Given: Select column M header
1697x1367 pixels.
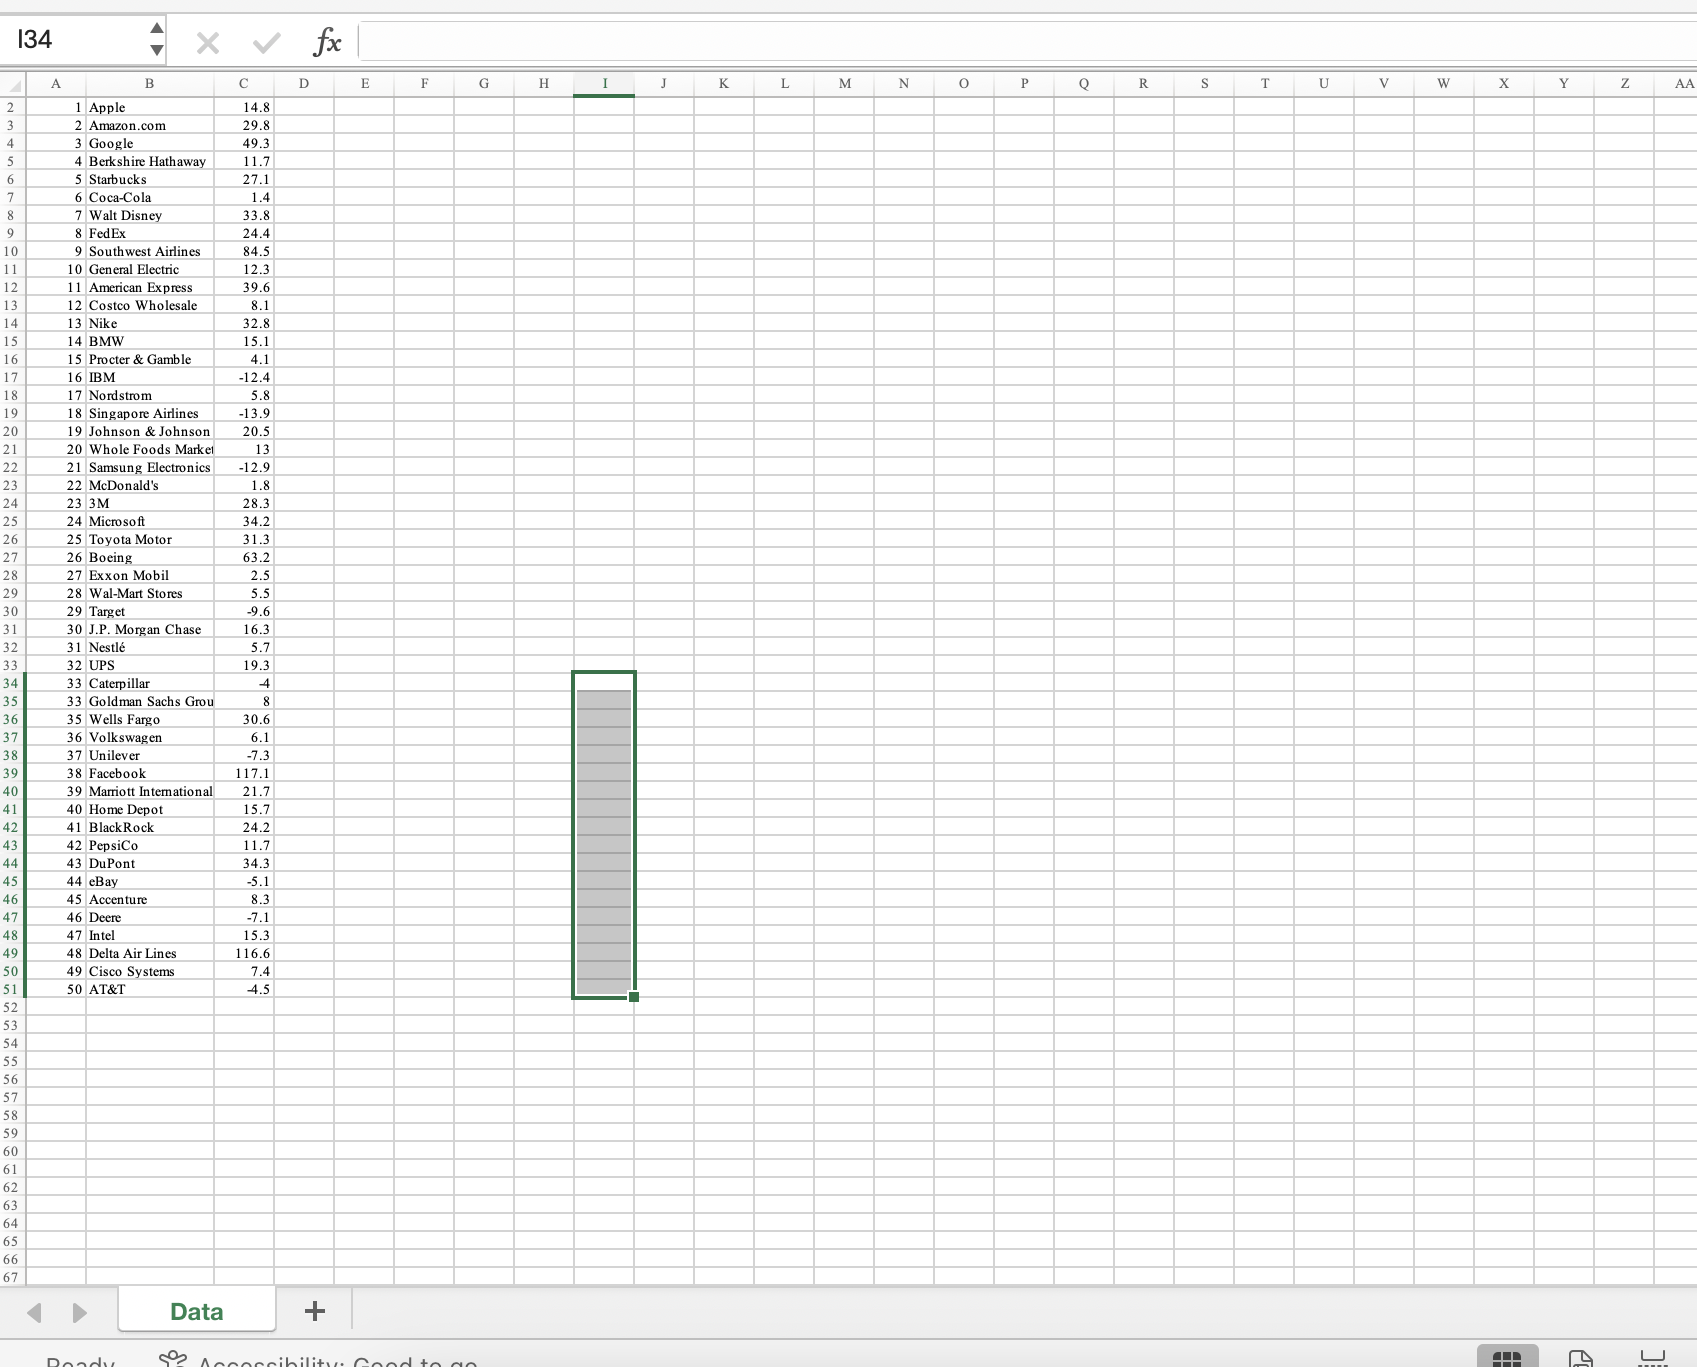Looking at the screenshot, I should coord(844,84).
